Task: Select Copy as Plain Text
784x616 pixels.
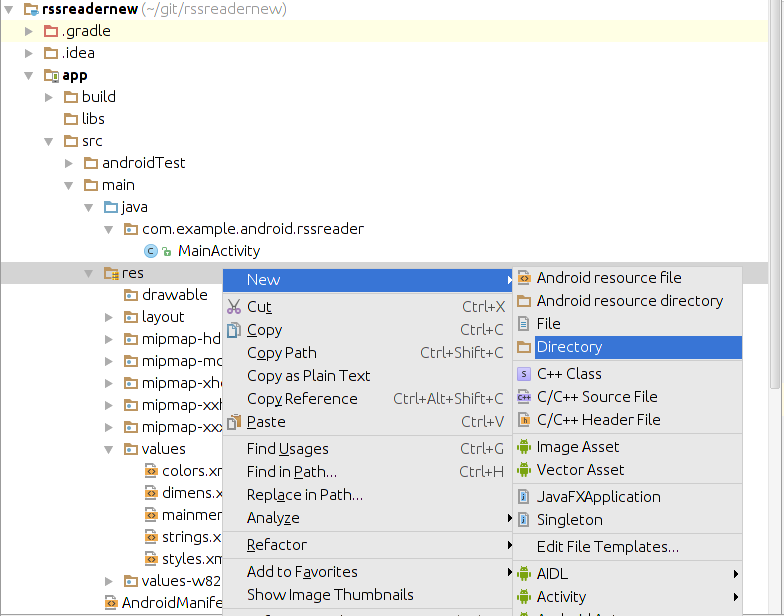Action: [x=367, y=376]
